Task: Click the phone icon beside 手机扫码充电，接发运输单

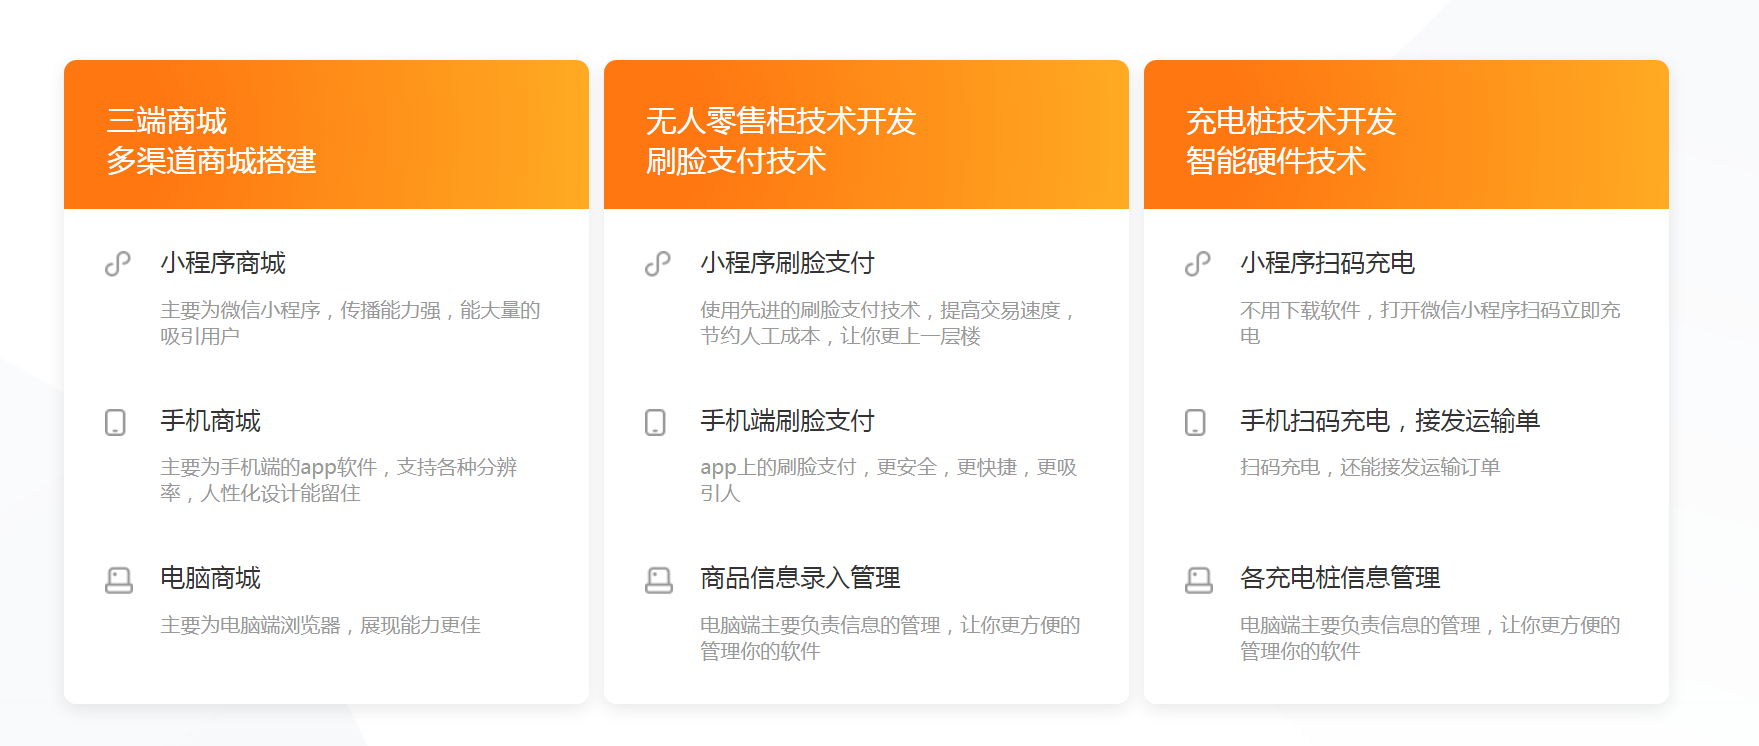Action: point(1196,422)
